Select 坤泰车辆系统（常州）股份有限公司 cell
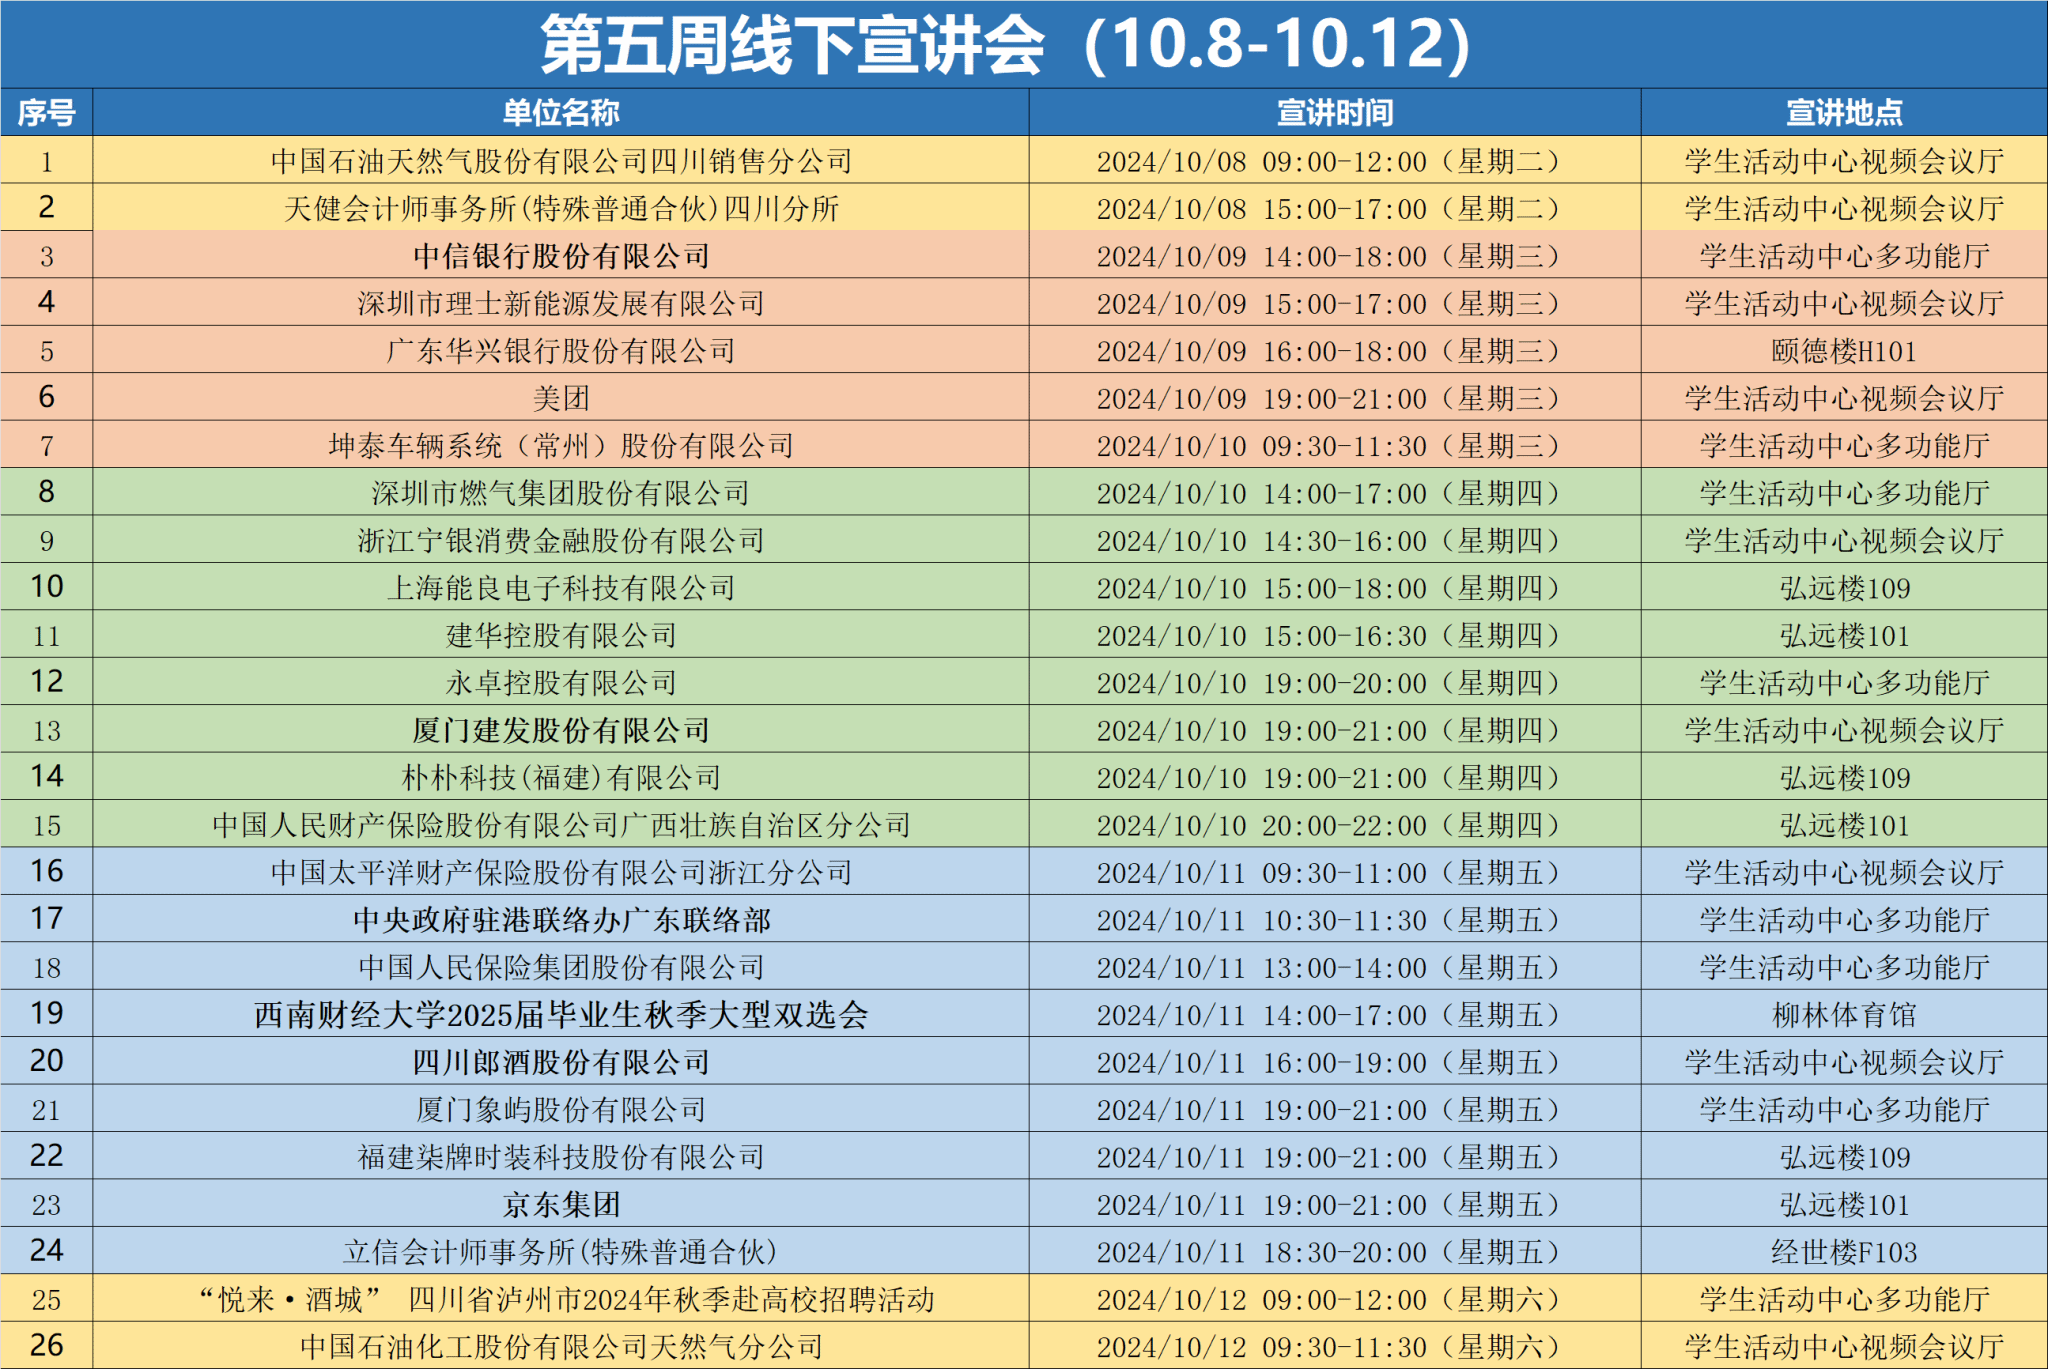Viewport: 2048px width, 1369px height. pyautogui.click(x=561, y=446)
